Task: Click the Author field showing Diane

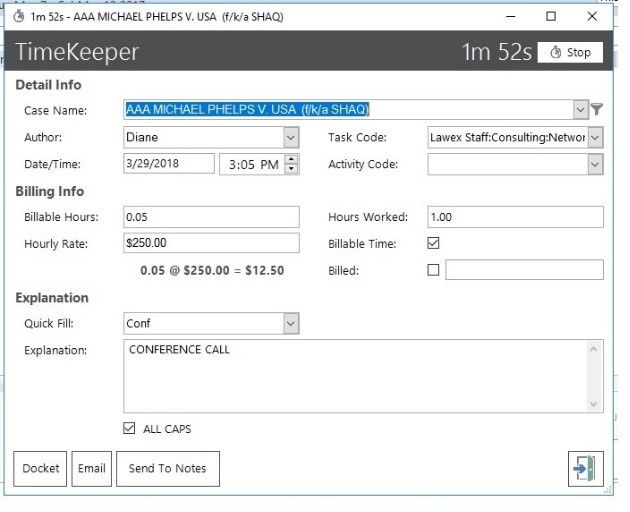Action: click(x=204, y=137)
